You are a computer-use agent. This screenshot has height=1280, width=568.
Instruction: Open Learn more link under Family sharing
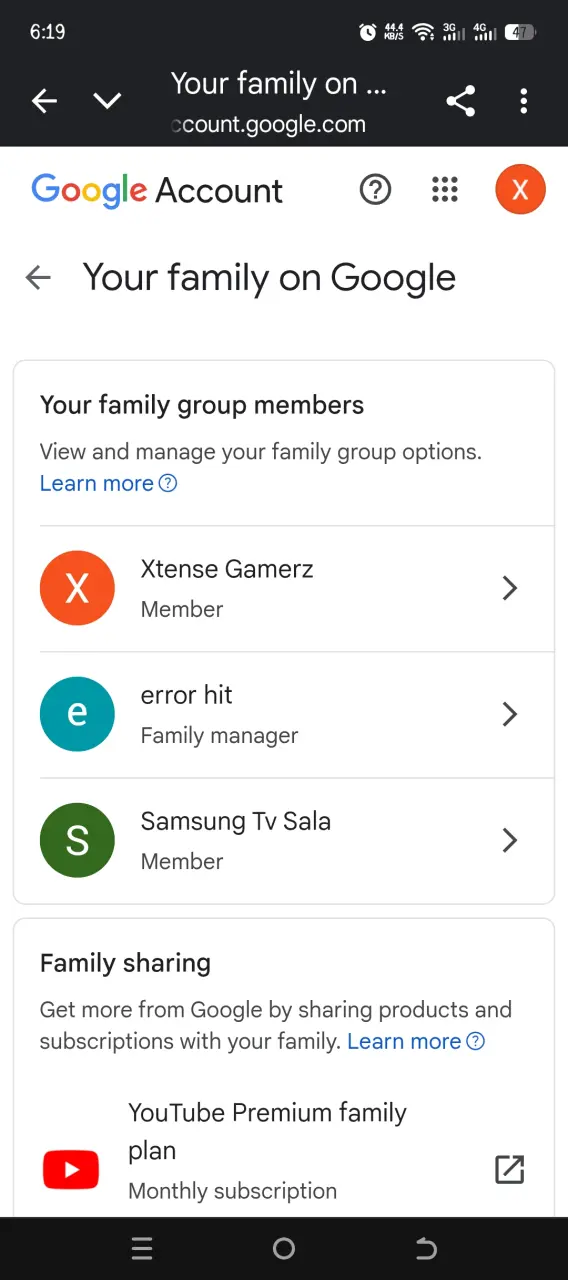[x=404, y=1042]
